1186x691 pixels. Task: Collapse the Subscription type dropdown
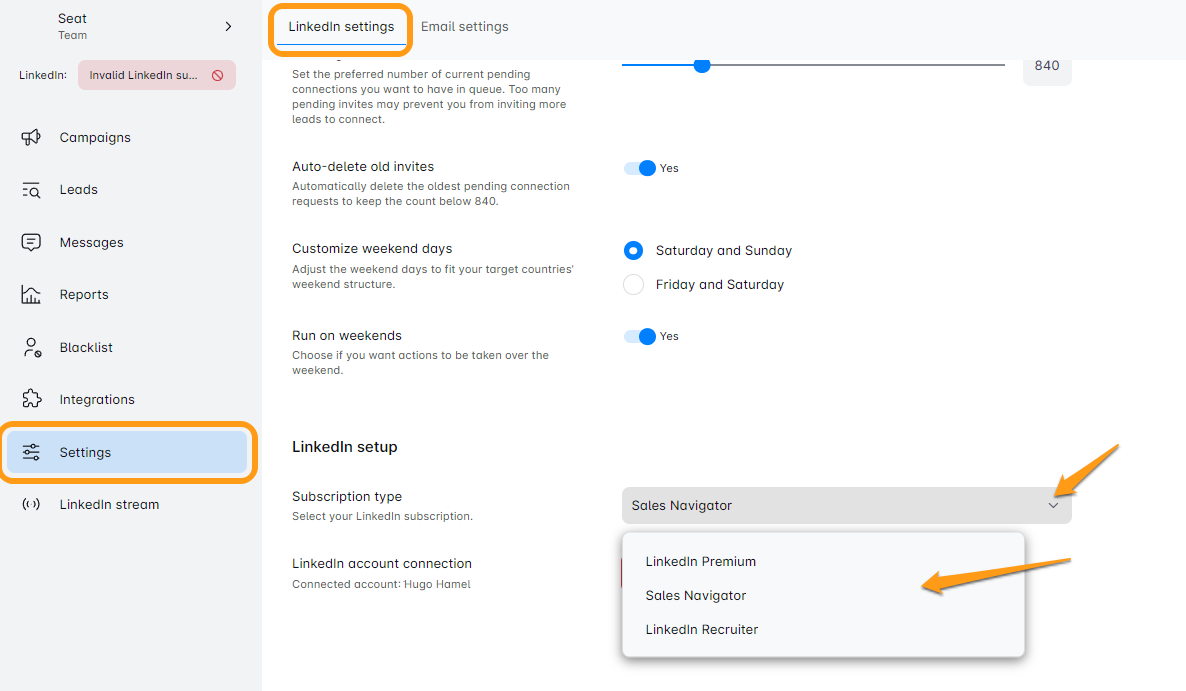pyautogui.click(x=1053, y=506)
